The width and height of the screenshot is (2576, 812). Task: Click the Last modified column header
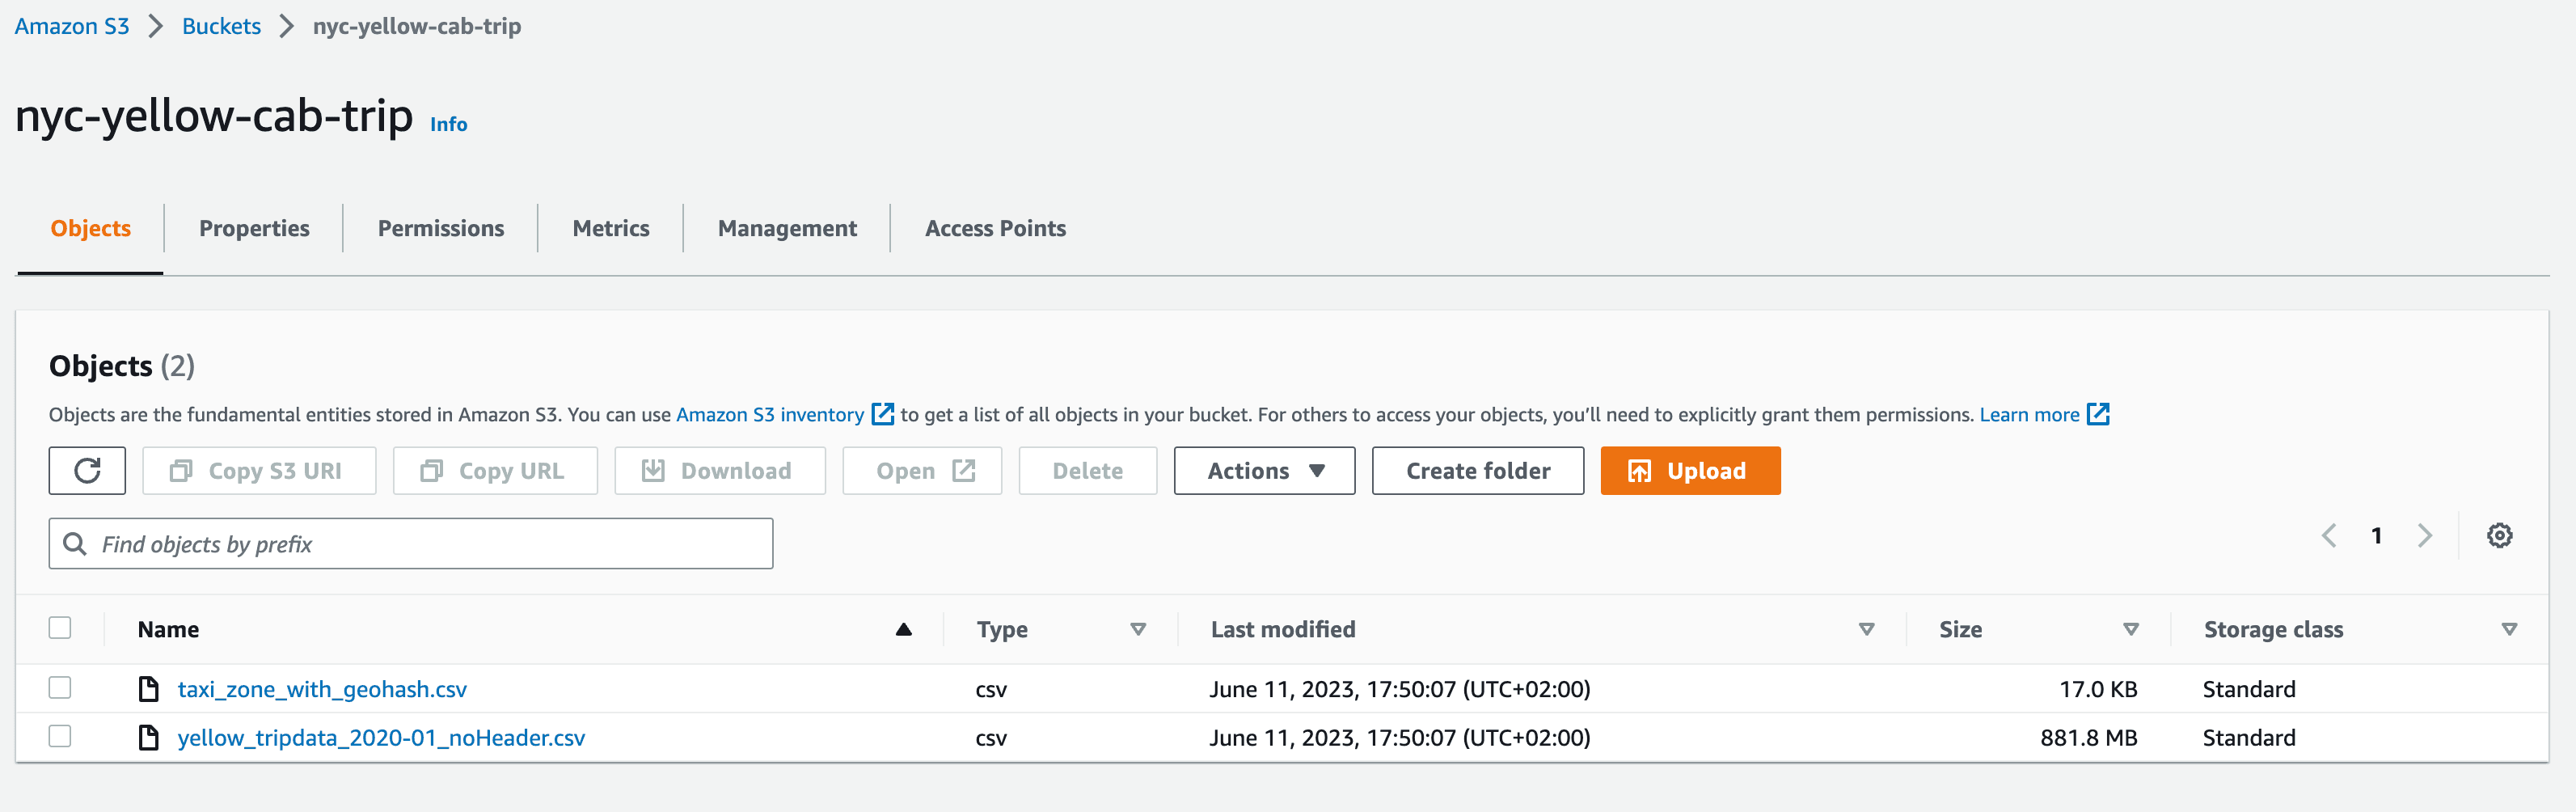click(1283, 629)
